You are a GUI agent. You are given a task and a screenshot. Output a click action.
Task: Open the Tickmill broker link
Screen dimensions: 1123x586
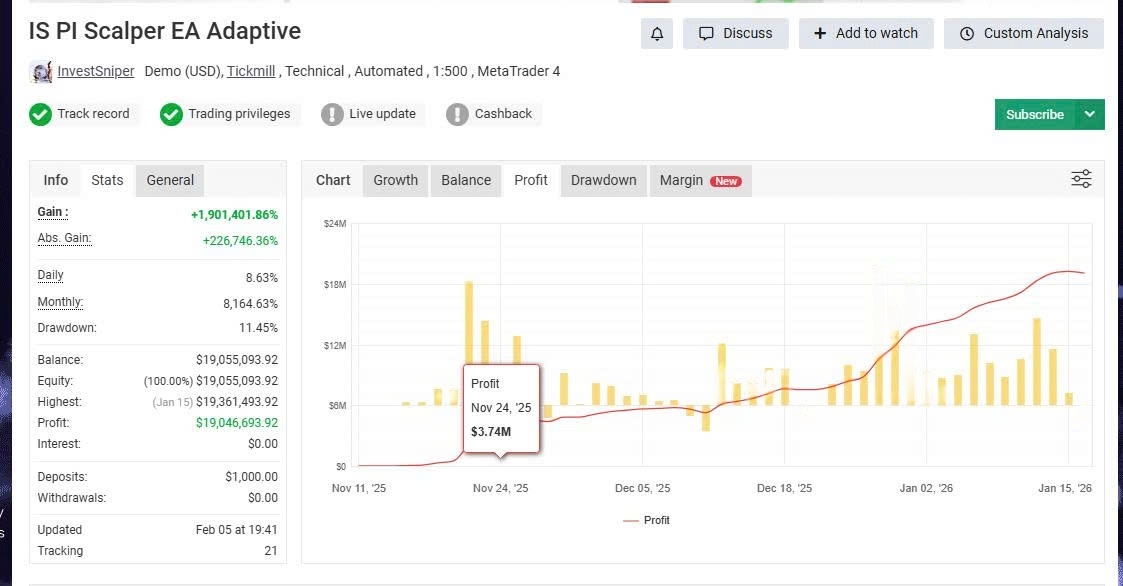pos(250,71)
